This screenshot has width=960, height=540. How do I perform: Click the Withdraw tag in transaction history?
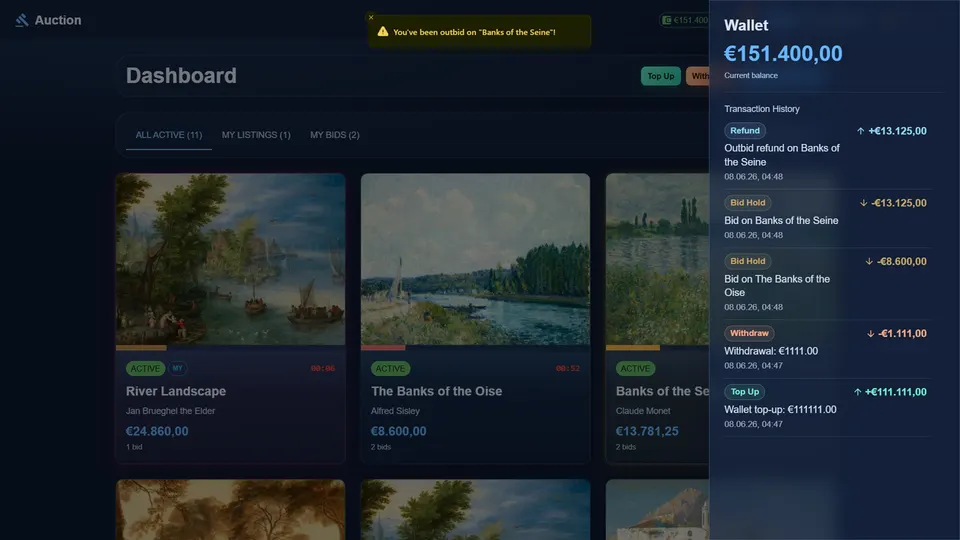coord(749,334)
